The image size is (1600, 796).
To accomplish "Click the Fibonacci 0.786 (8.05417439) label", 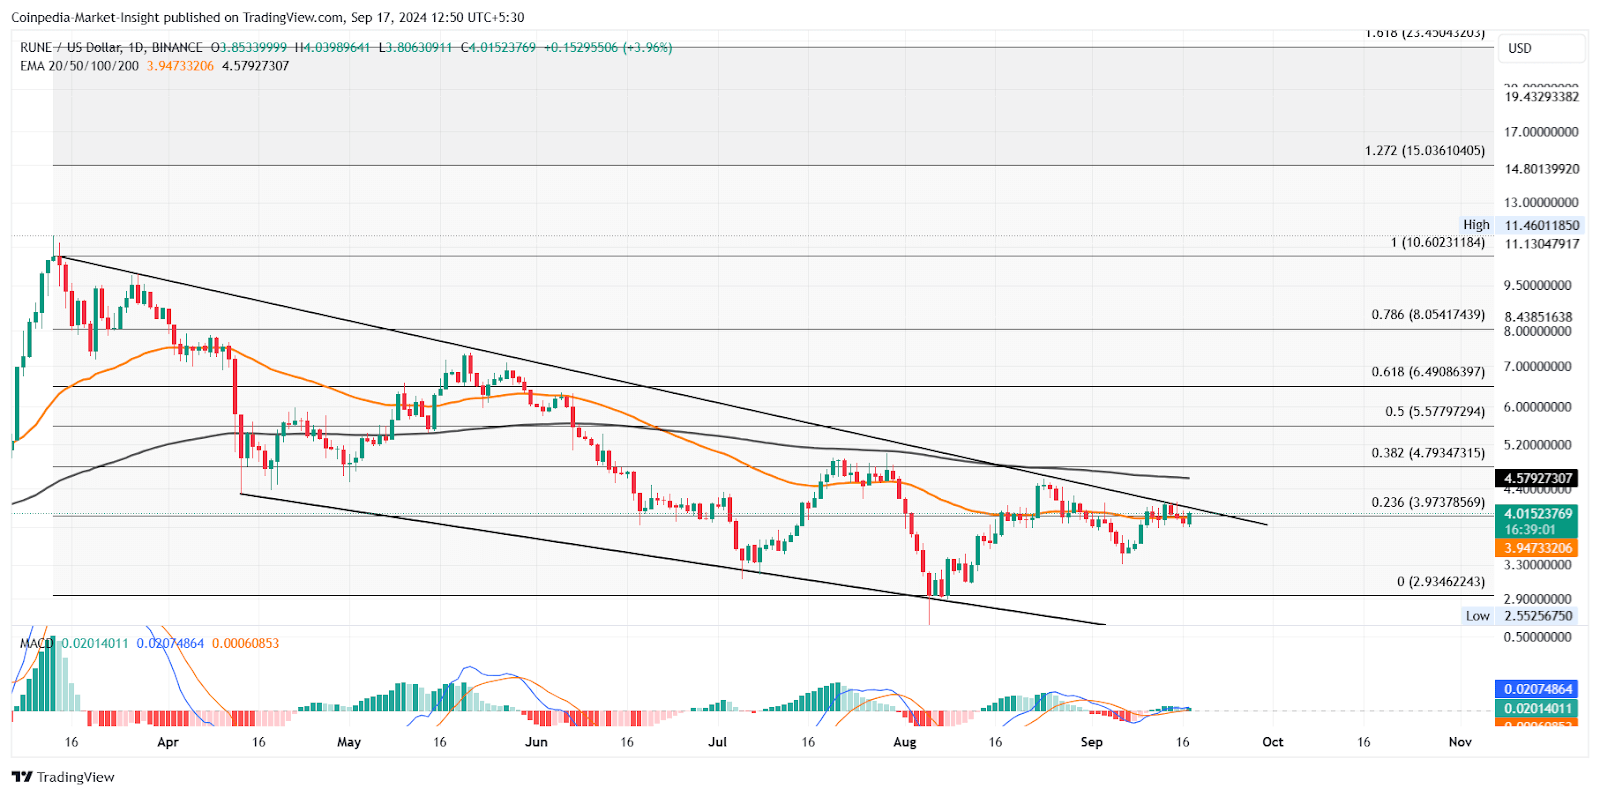I will [1428, 315].
